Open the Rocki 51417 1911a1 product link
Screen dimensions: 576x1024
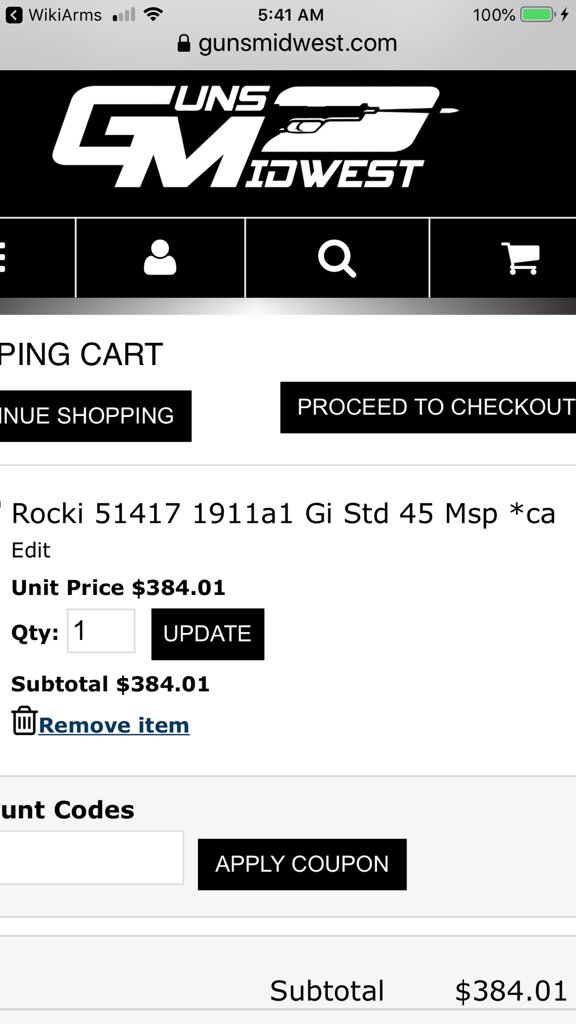coord(283,514)
